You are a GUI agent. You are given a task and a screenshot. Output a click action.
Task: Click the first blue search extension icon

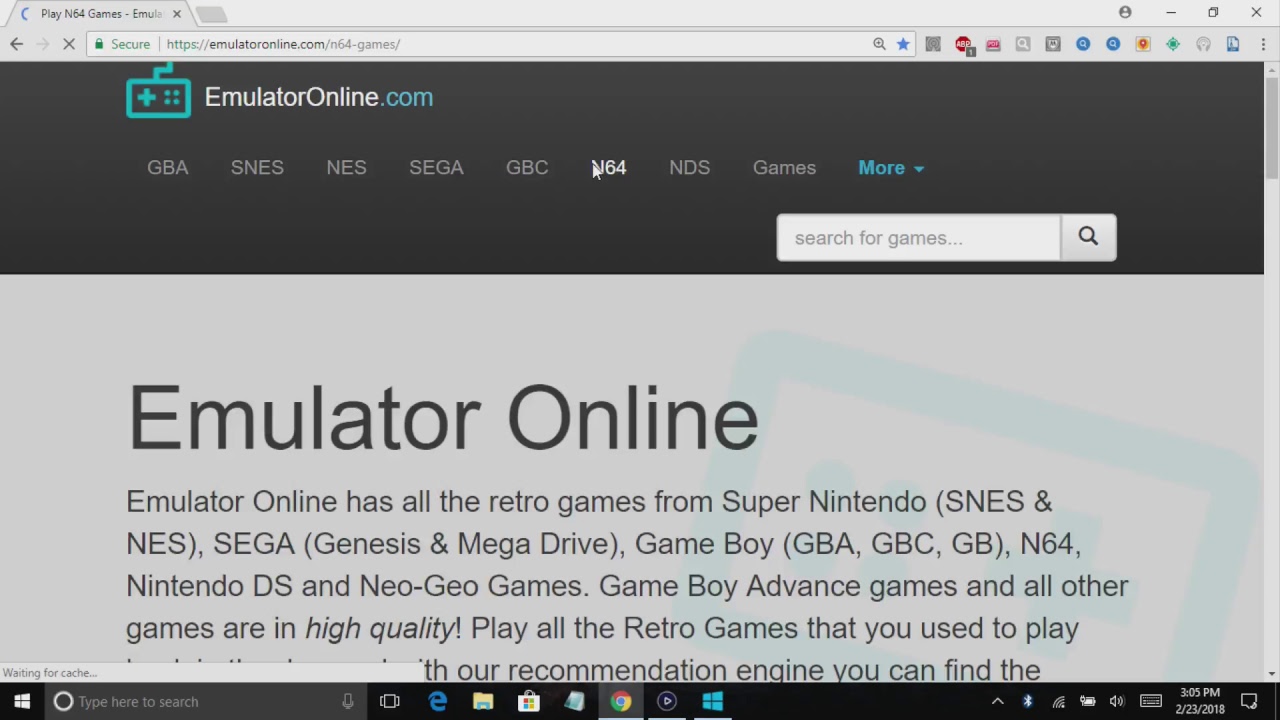pyautogui.click(x=1083, y=44)
